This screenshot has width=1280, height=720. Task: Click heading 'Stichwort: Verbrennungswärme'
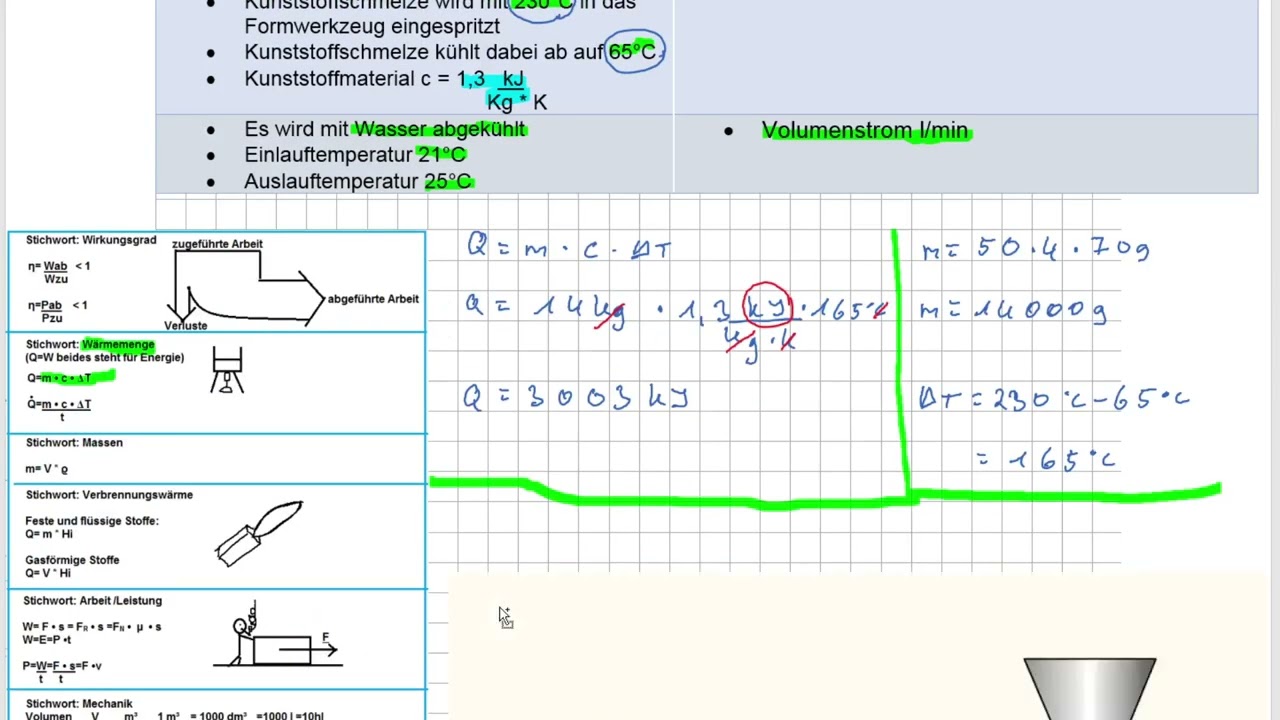109,494
